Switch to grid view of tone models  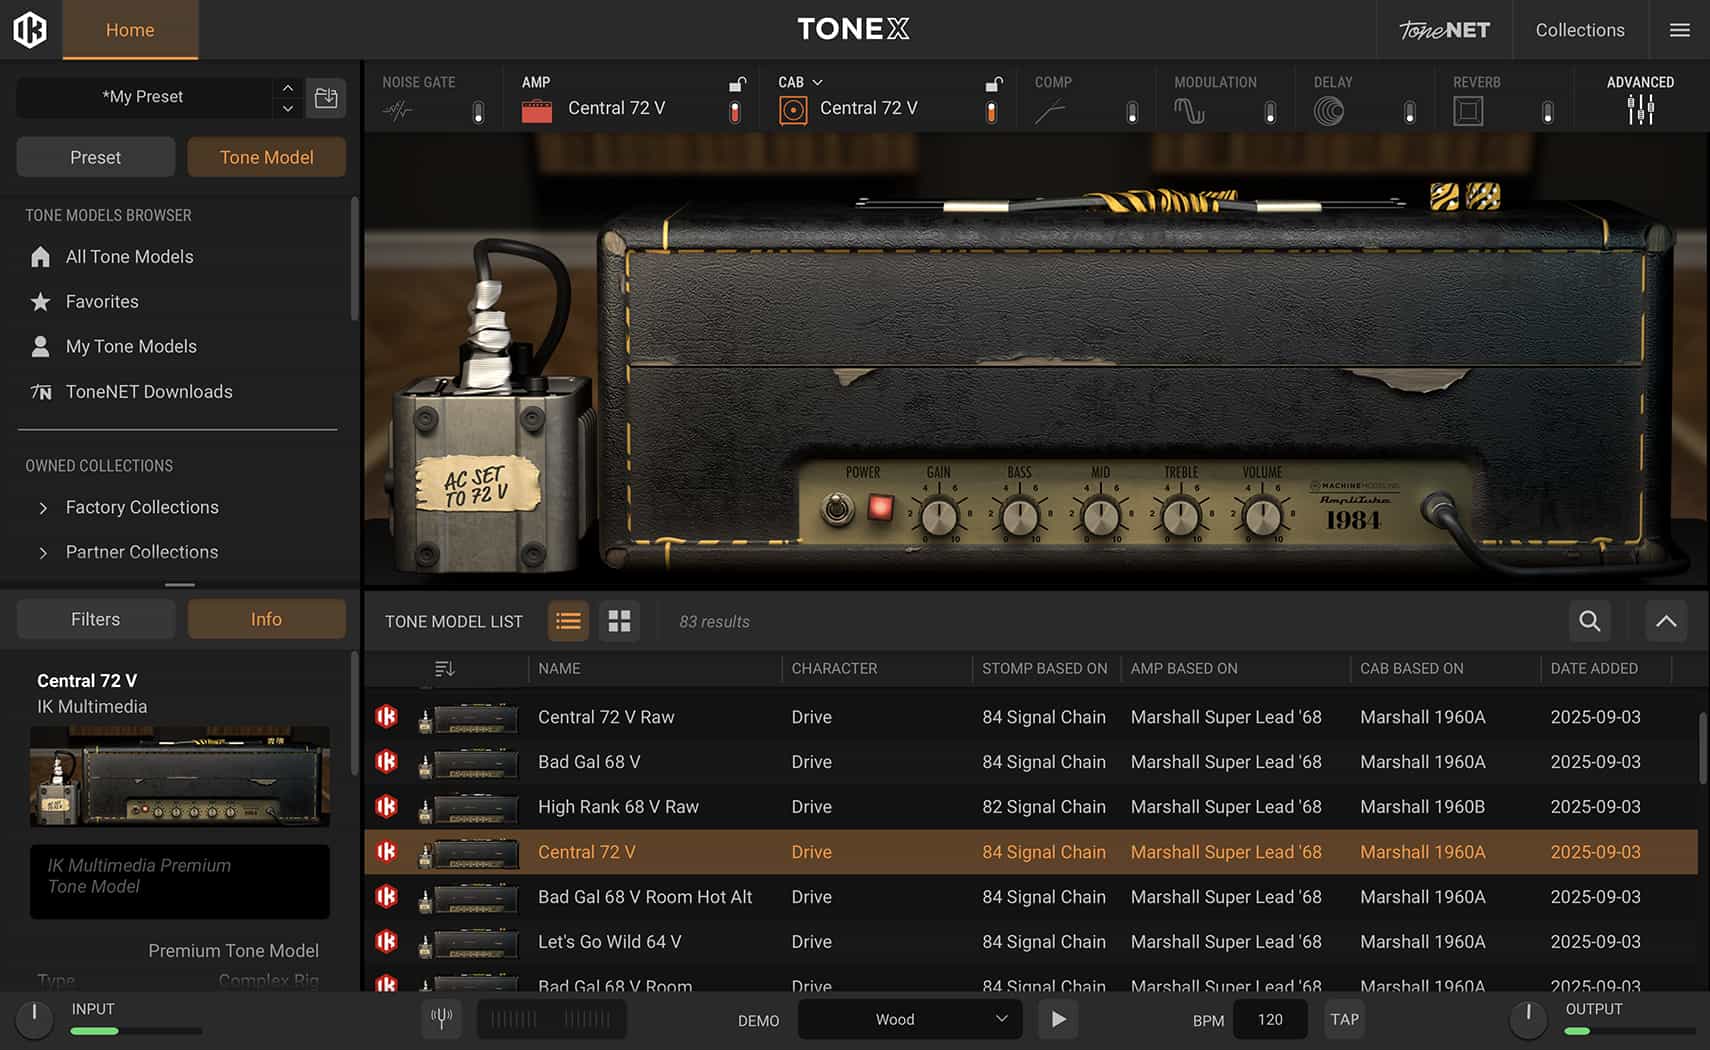[619, 621]
